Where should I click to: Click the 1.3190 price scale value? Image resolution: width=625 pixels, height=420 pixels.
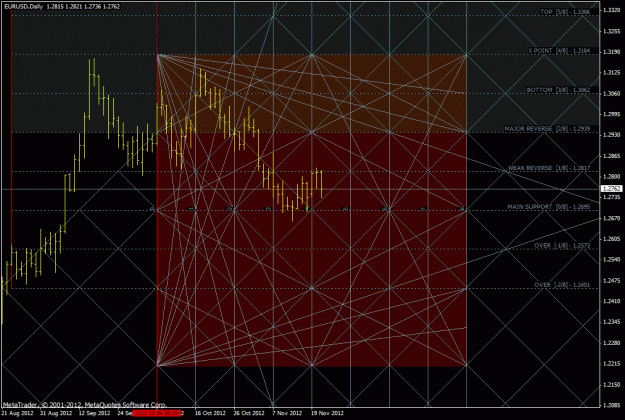point(611,52)
